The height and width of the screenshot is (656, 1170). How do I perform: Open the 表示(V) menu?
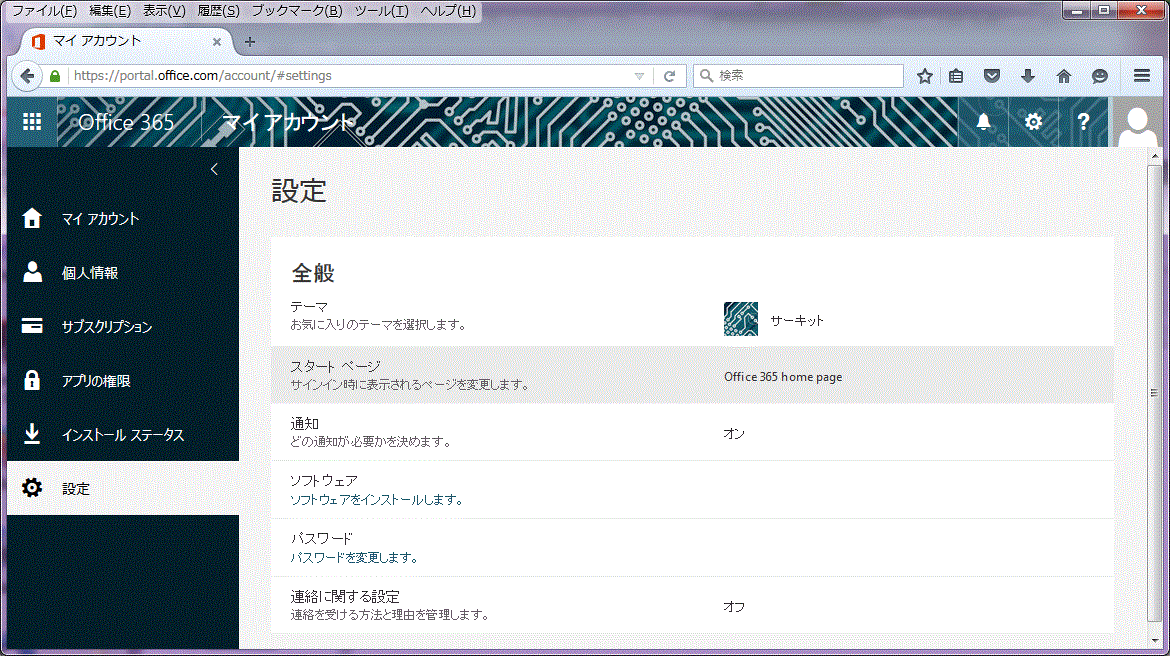point(164,10)
